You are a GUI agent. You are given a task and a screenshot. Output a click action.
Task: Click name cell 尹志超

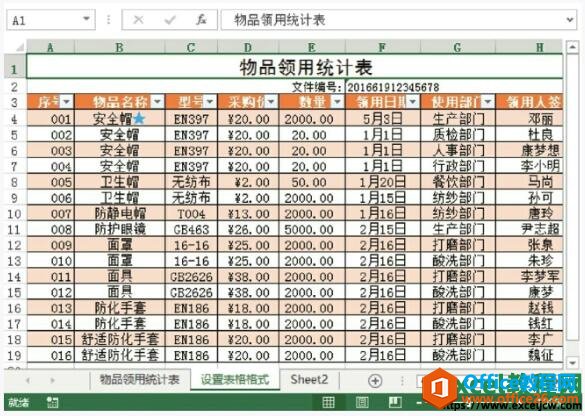pyautogui.click(x=529, y=229)
